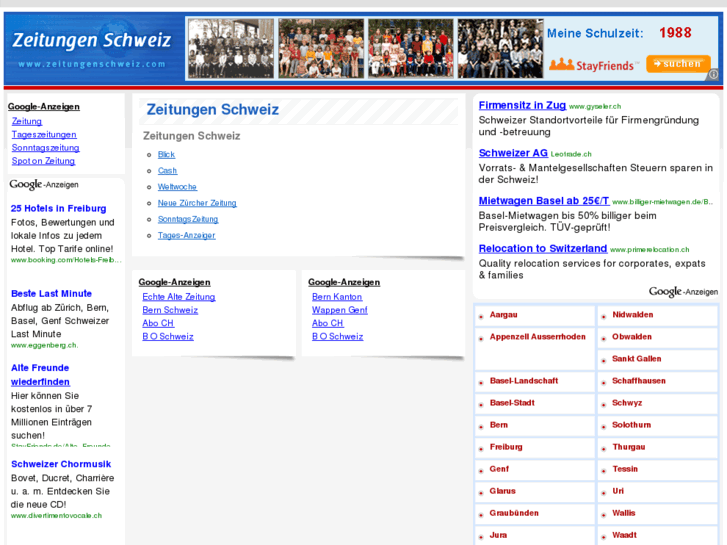Click the ad info icon in banner corner

714,74
